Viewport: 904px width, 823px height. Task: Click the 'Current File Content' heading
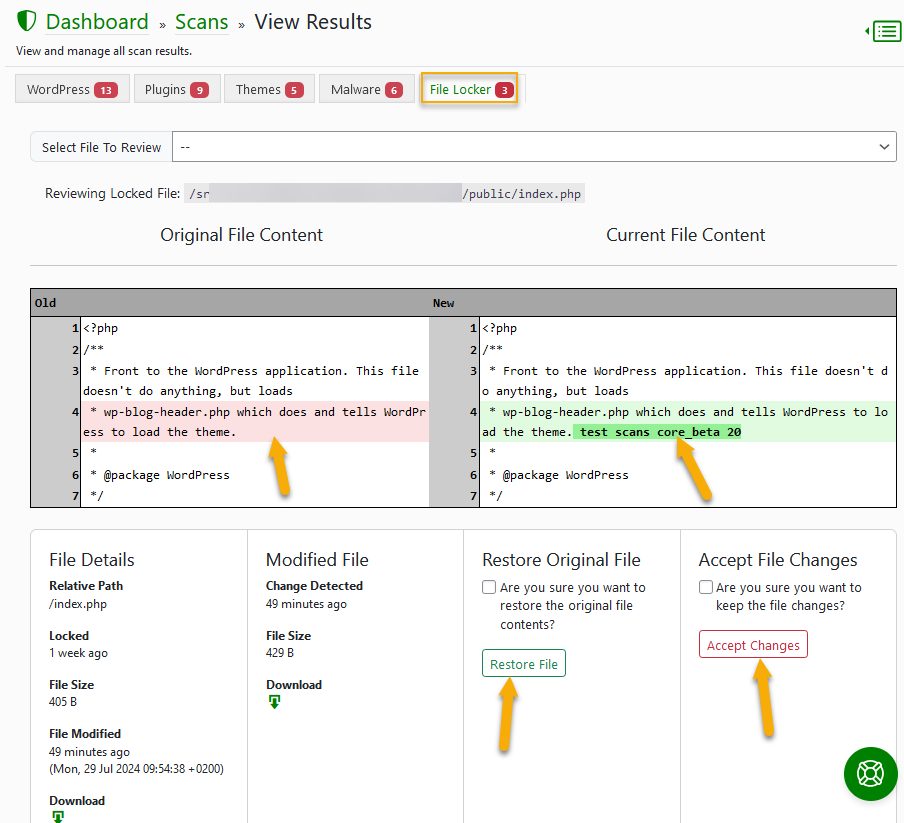click(685, 235)
